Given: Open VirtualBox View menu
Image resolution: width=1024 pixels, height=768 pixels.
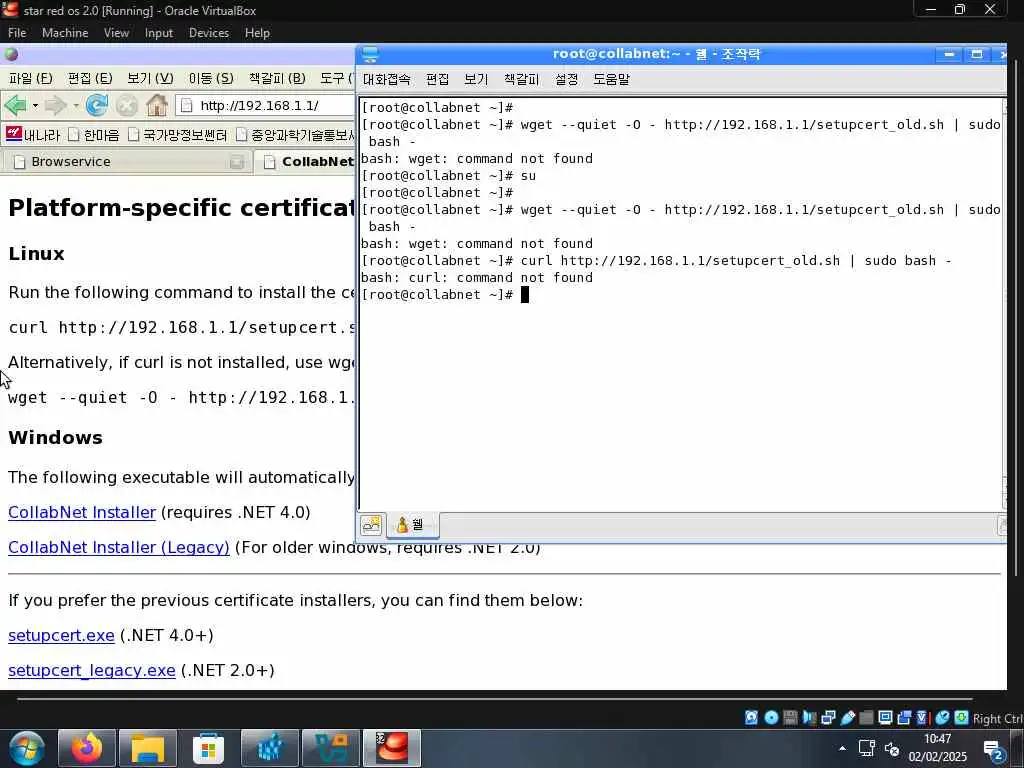Looking at the screenshot, I should [116, 33].
